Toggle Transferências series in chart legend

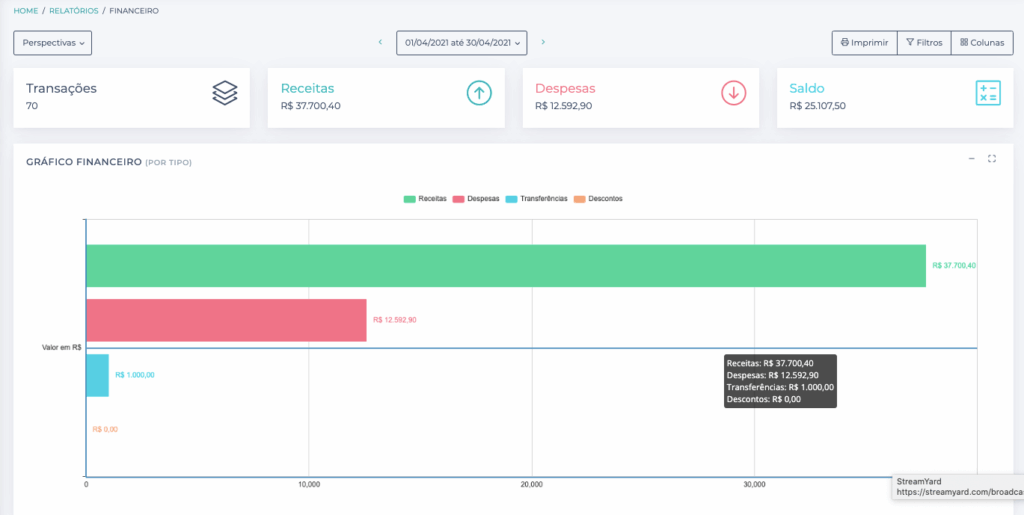click(x=537, y=199)
